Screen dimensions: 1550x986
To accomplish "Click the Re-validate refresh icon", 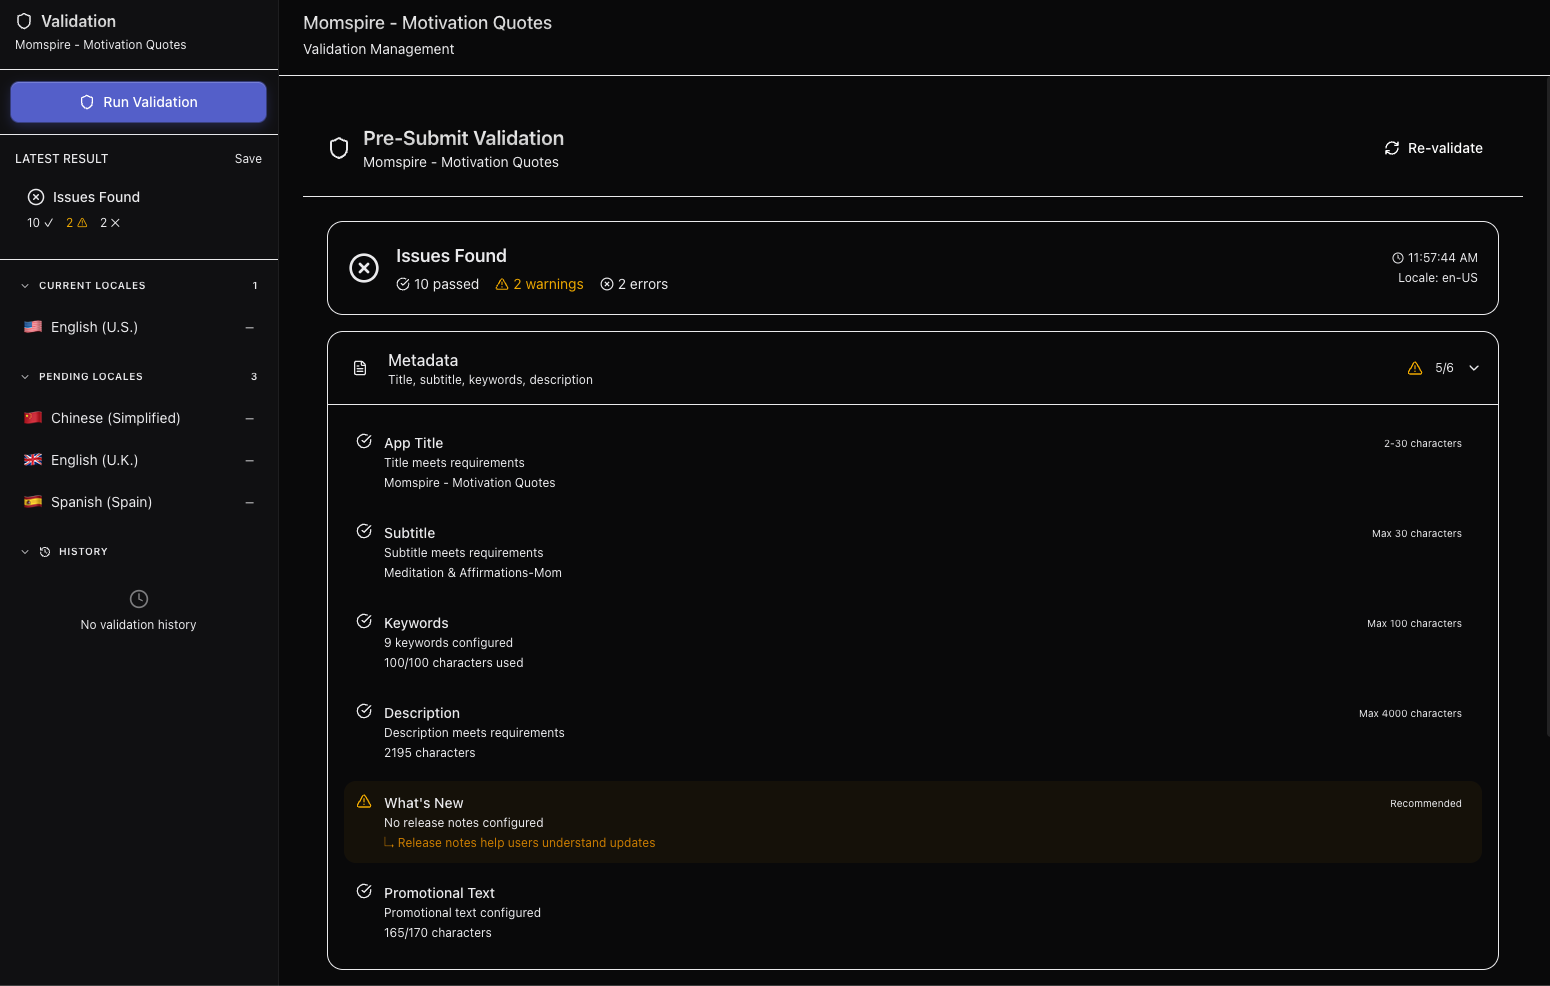I will pyautogui.click(x=1392, y=147).
